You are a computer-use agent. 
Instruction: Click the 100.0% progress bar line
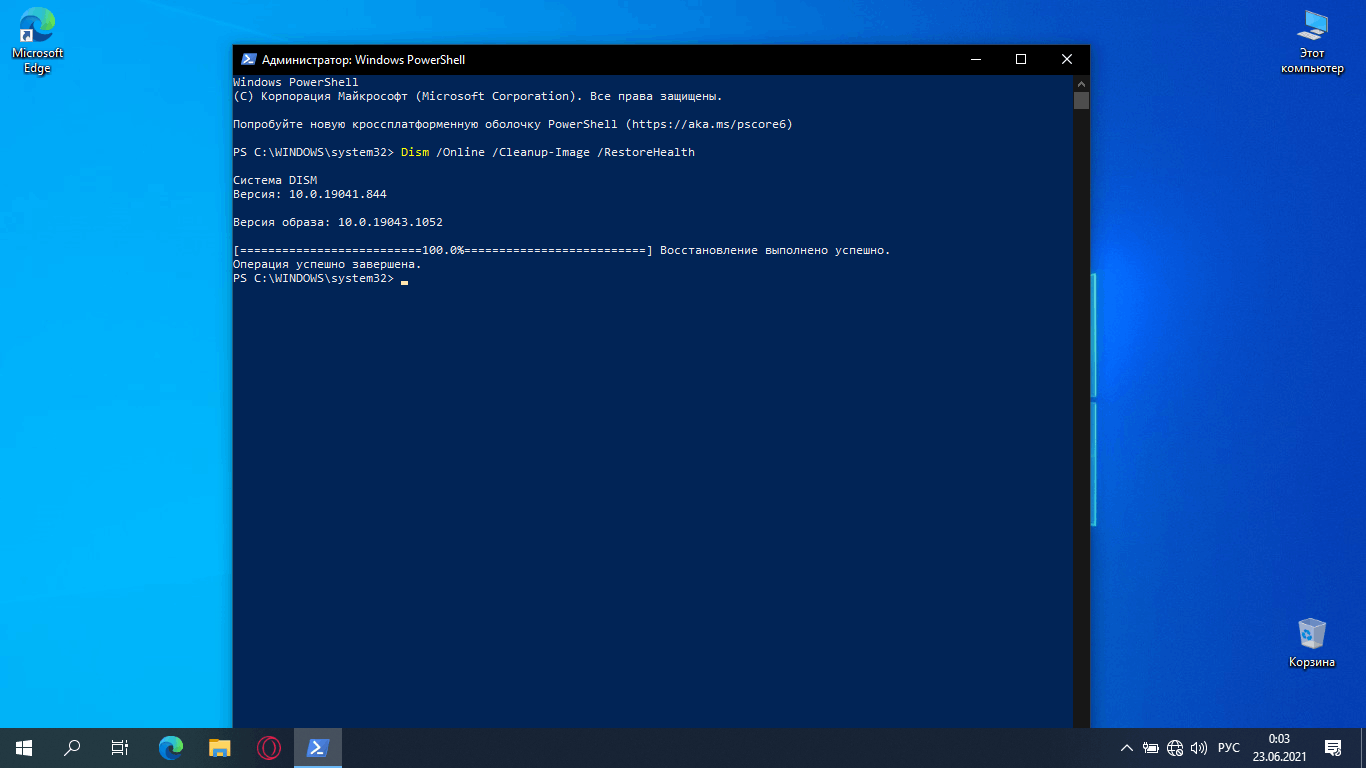(x=443, y=251)
